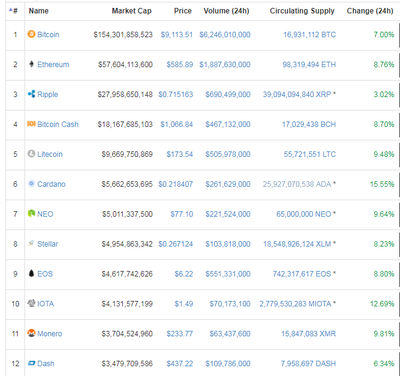Click Ethereum volume $1,887,630,000

(225, 64)
